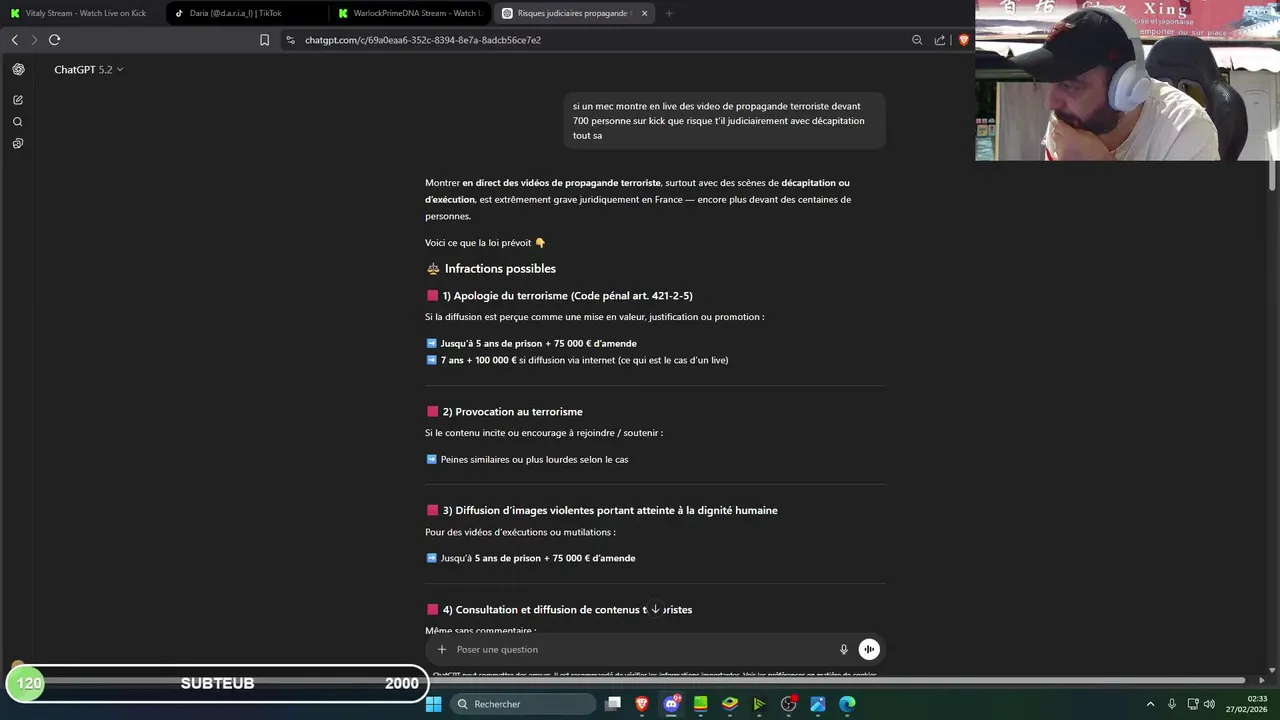Open Task View on the taskbar
The image size is (1280, 720).
point(613,704)
